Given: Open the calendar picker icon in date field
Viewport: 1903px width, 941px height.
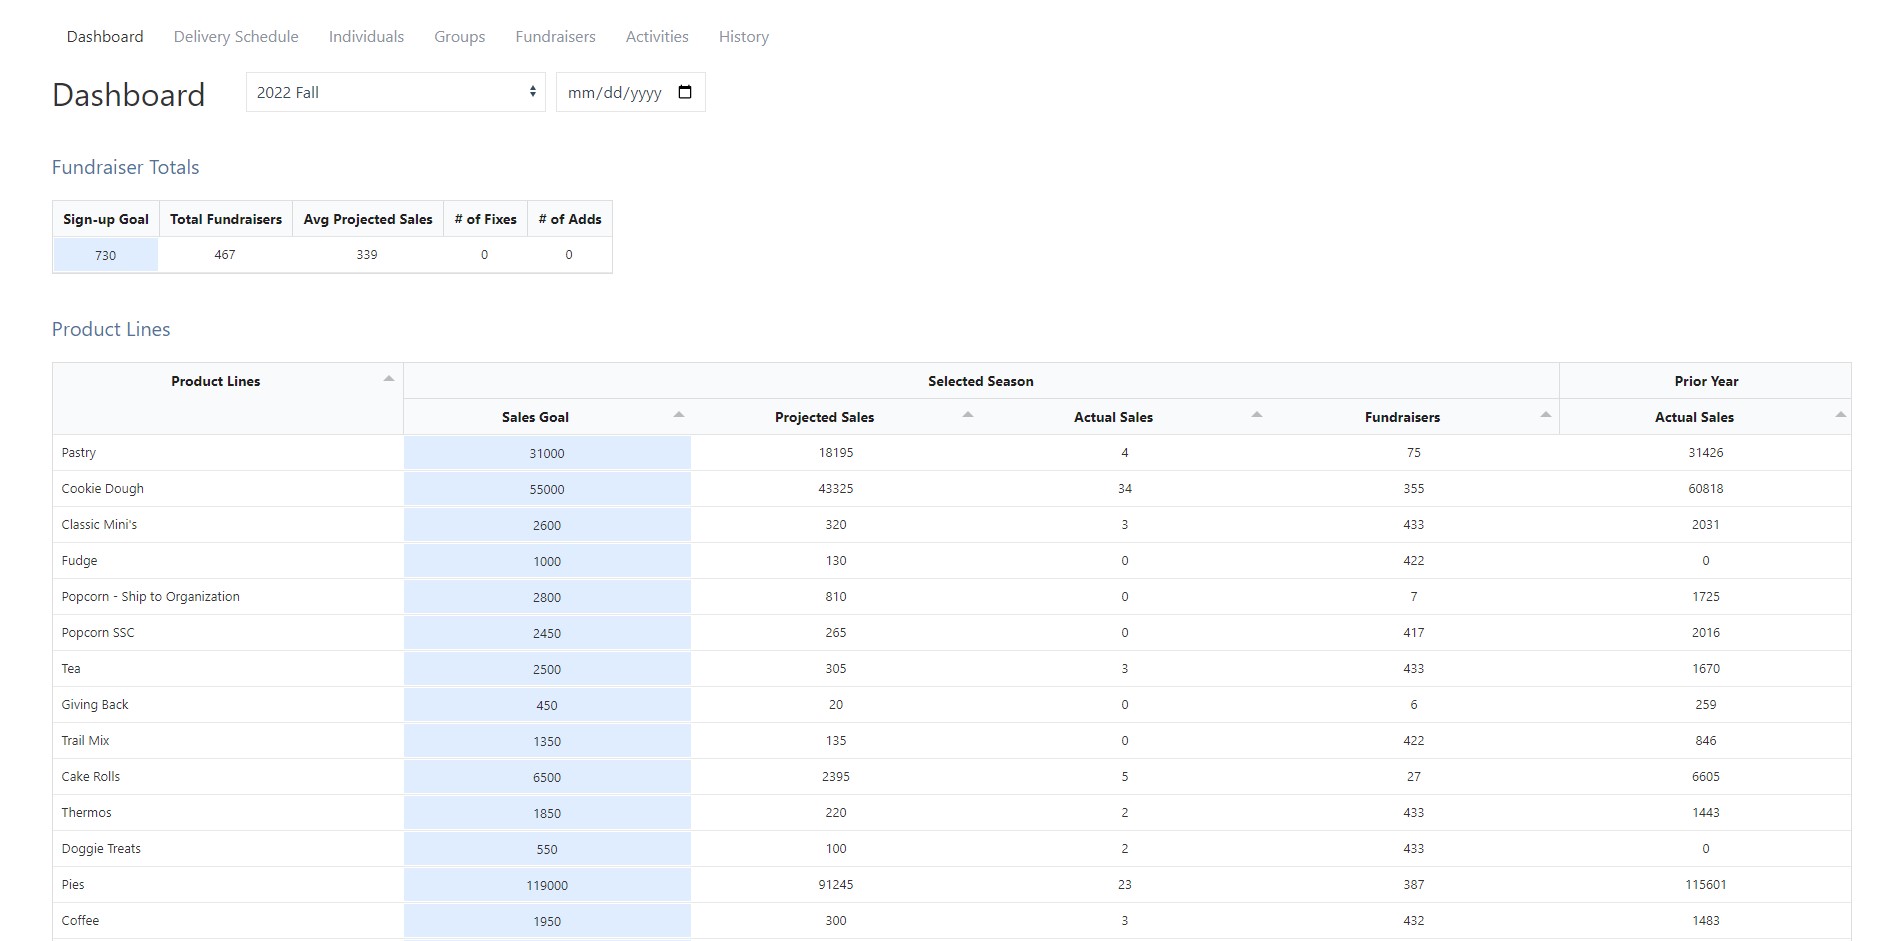Looking at the screenshot, I should (685, 92).
